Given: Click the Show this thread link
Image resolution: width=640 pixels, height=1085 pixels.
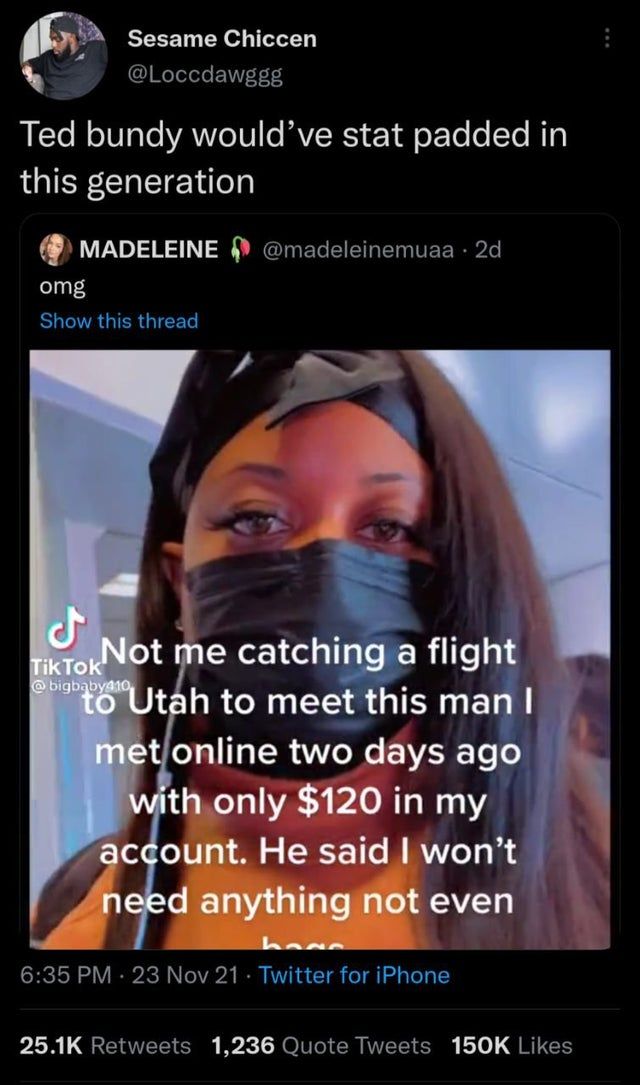Looking at the screenshot, I should coord(119,320).
